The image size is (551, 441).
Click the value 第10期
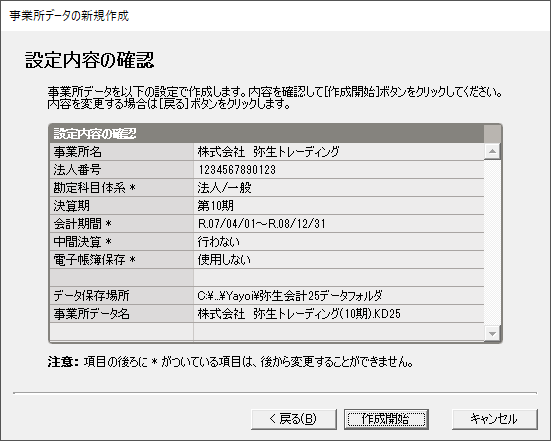point(215,206)
